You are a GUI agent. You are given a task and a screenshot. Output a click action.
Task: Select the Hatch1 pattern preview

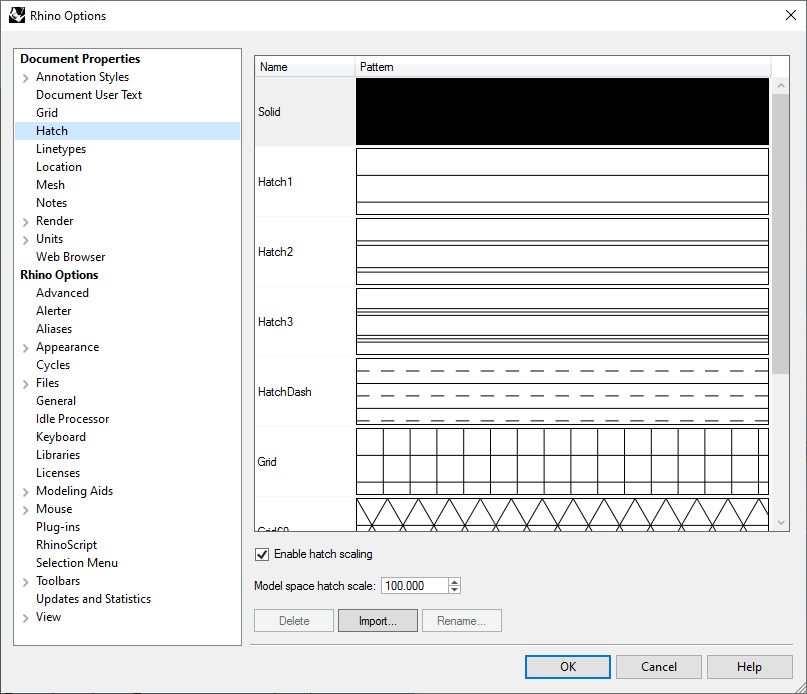(x=562, y=182)
